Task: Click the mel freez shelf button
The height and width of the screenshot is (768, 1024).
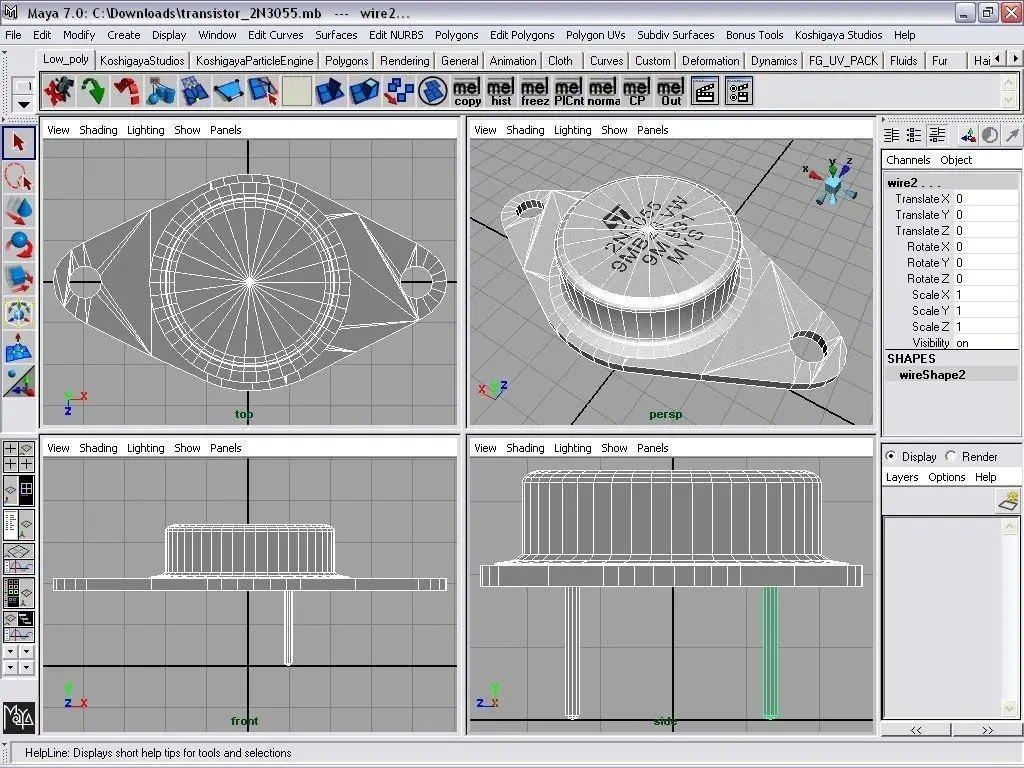Action: tap(535, 91)
